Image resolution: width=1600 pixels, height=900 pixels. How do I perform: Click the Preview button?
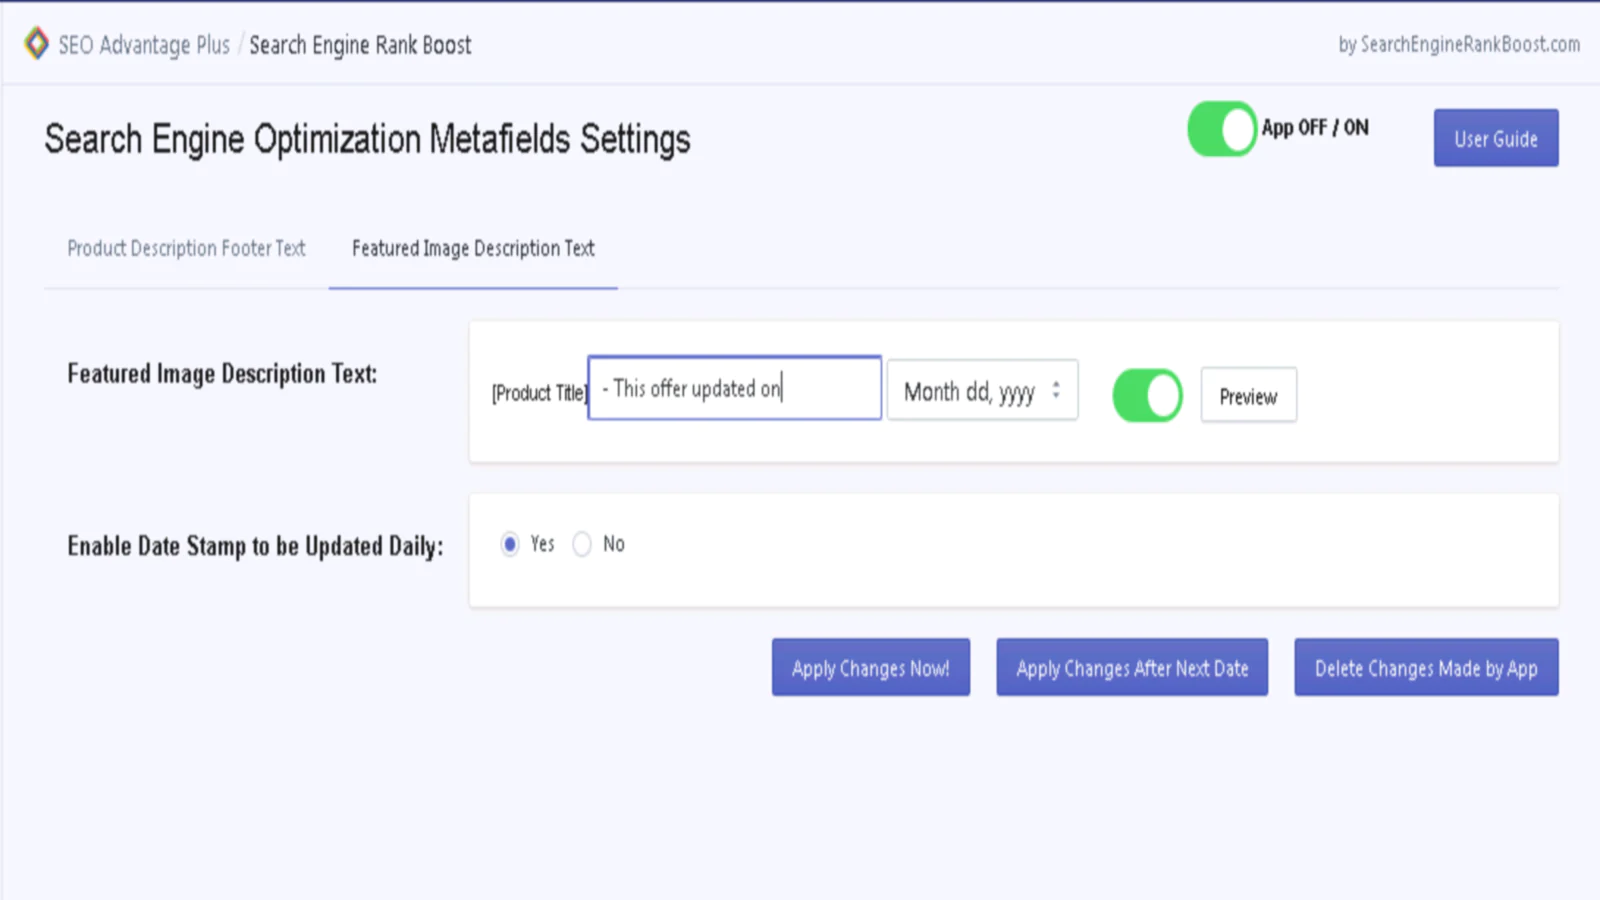point(1248,396)
